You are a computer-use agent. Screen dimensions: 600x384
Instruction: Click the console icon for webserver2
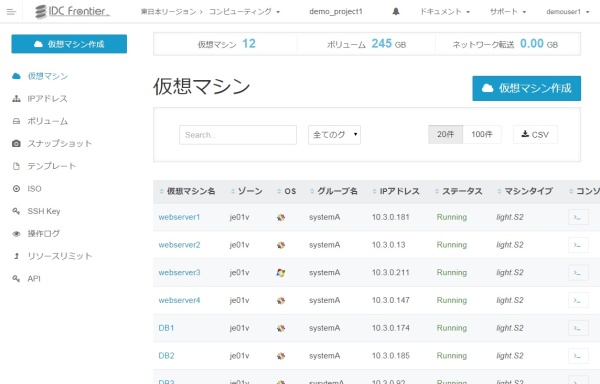coord(578,245)
